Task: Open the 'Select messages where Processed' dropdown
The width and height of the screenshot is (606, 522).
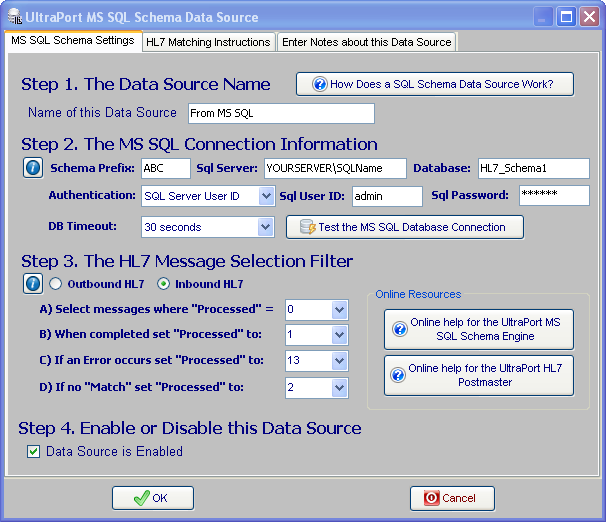Action: [x=339, y=310]
